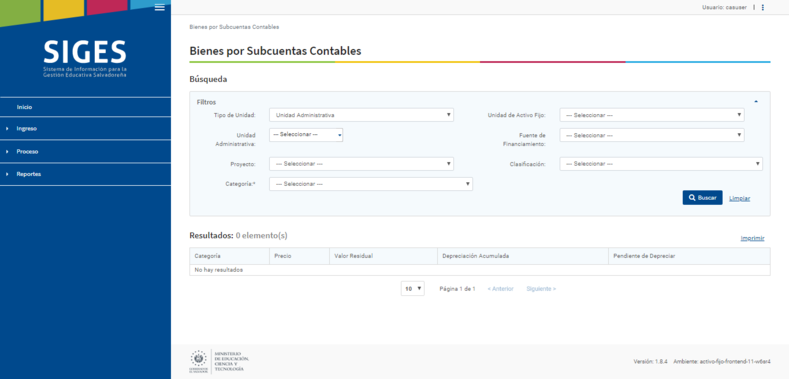Open the Unidad Administrativa selector
The width and height of the screenshot is (789, 379).
(x=306, y=135)
